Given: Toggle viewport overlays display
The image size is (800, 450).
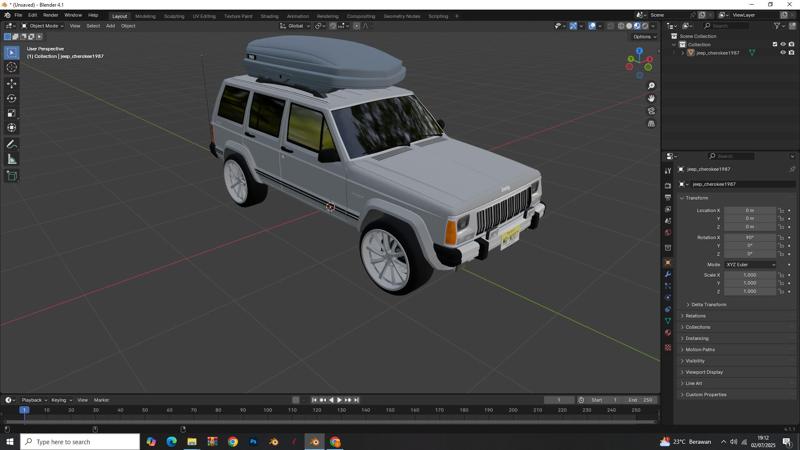Looking at the screenshot, I should [592, 26].
